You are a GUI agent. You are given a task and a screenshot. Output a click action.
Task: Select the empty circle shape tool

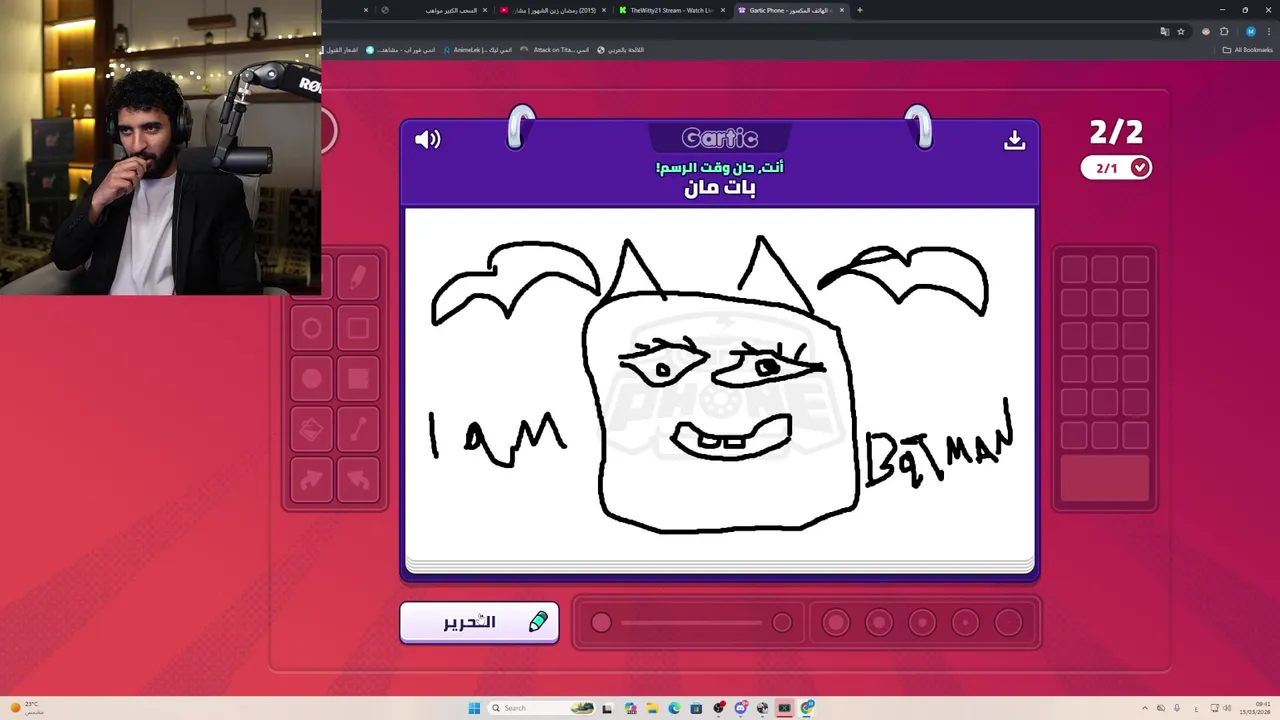[x=312, y=329]
